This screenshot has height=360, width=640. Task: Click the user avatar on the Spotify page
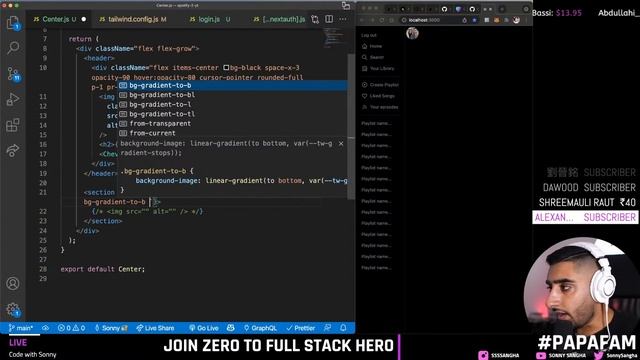tap(412, 33)
